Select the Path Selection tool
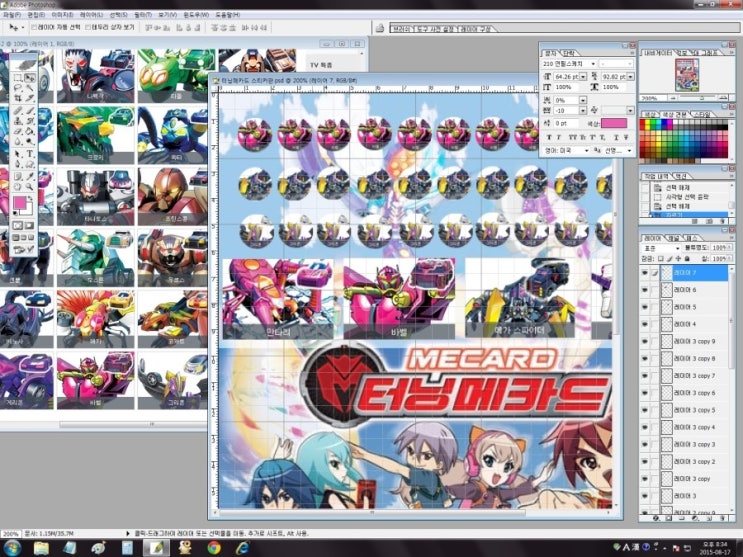 coord(18,154)
